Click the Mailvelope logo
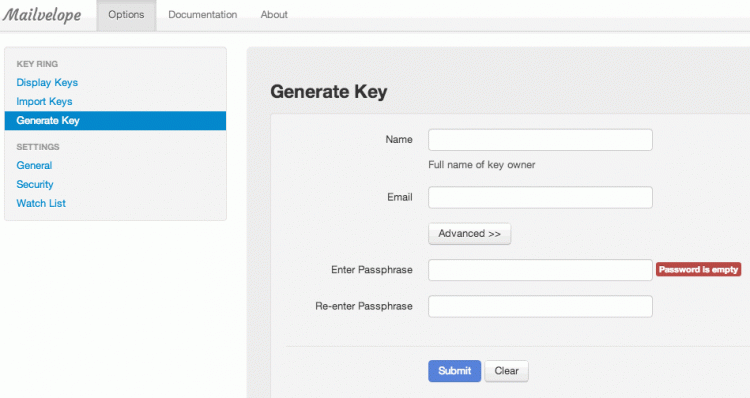 (42, 15)
